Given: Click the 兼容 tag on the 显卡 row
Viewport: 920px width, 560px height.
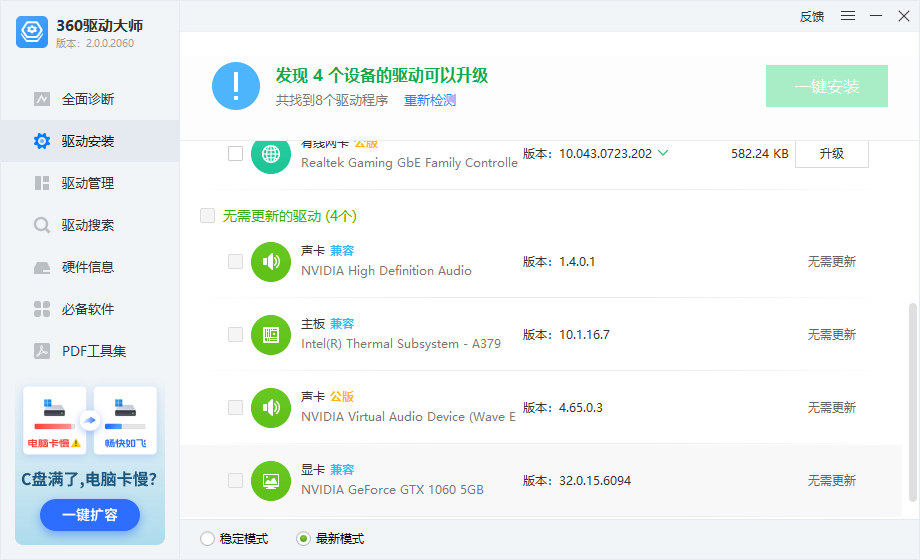Looking at the screenshot, I should coord(342,470).
